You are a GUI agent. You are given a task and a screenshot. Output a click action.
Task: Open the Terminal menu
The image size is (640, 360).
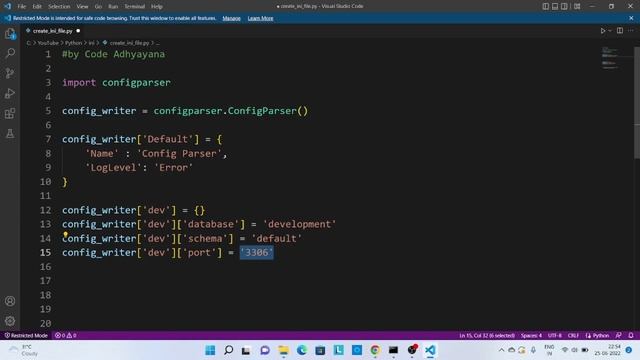pos(135,7)
